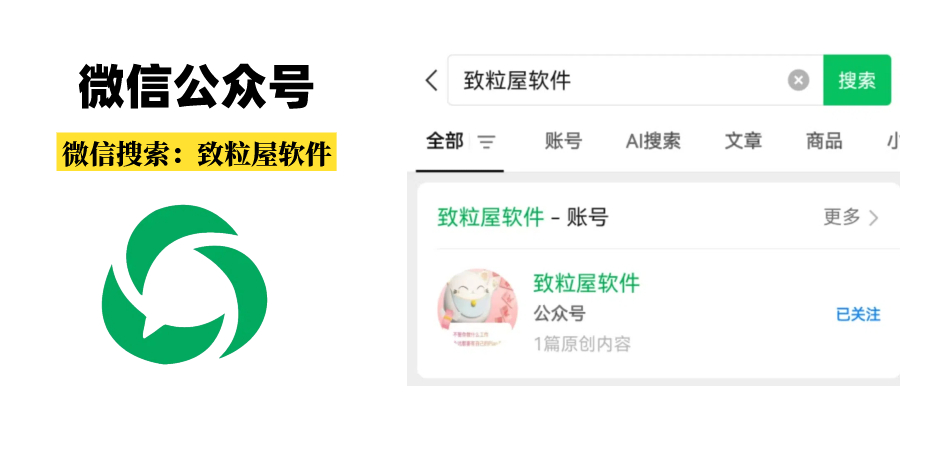The height and width of the screenshot is (450, 951).
Task: Open the 致粒屋软件 account name link
Action: [x=586, y=283]
